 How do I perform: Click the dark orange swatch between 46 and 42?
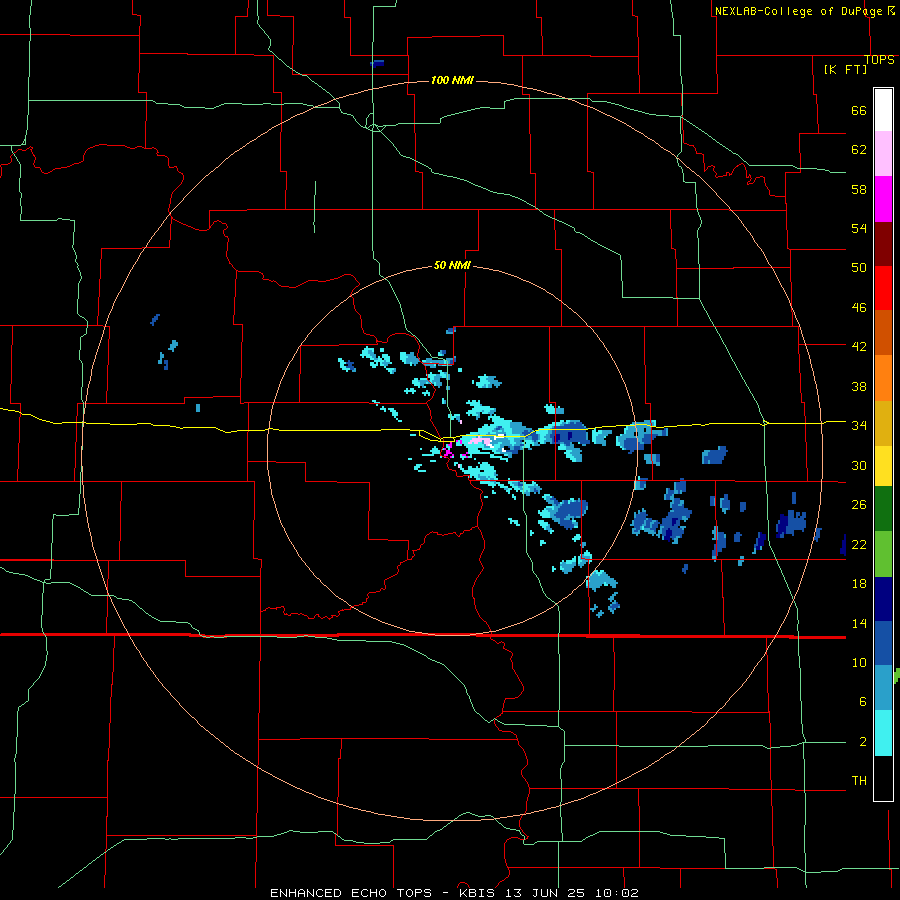883,333
